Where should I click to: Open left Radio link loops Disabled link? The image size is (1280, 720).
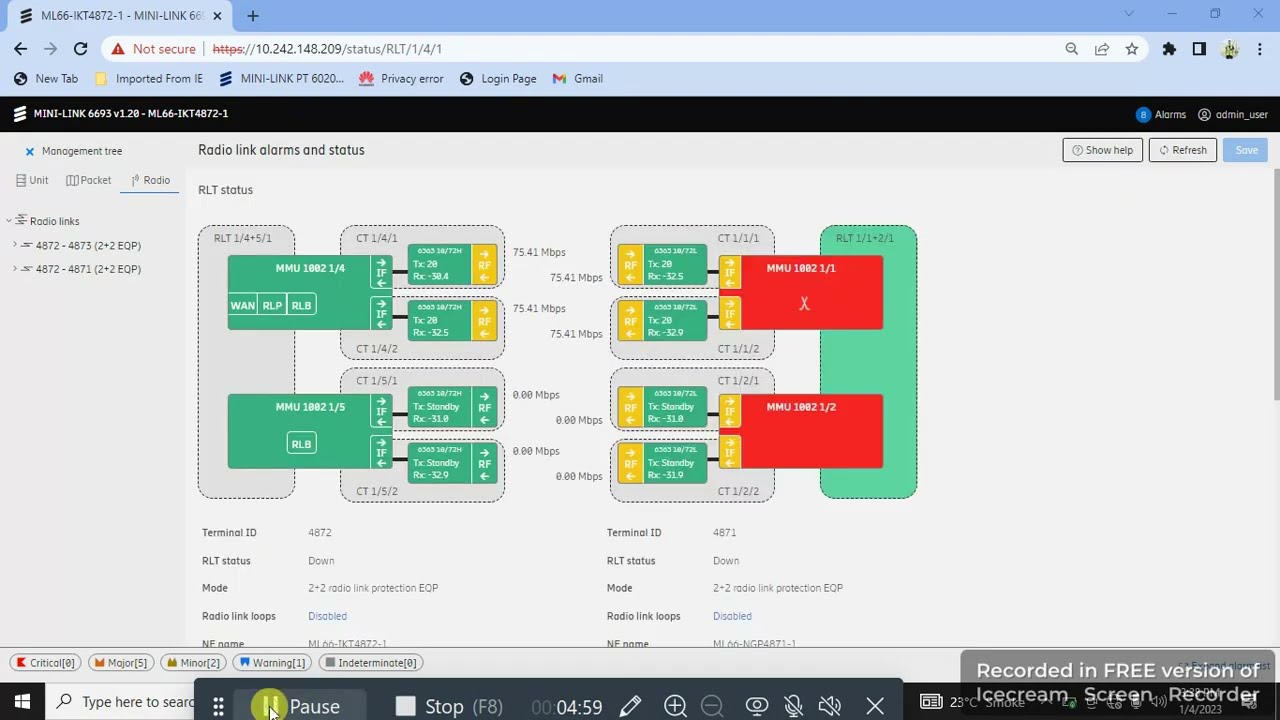[x=327, y=616]
